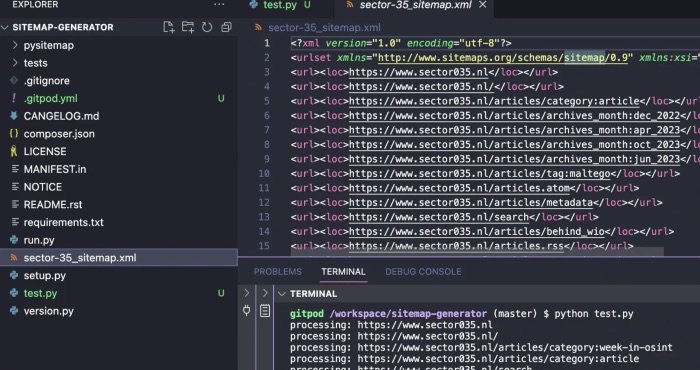Open the PROBLEMS panel tab
The image size is (700, 370).
pos(278,271)
